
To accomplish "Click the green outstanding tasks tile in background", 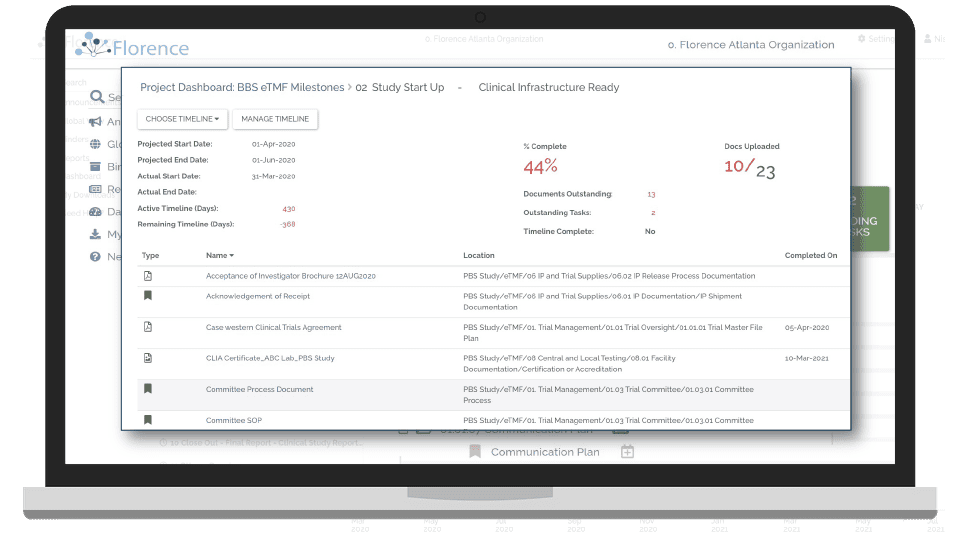I will coord(870,219).
